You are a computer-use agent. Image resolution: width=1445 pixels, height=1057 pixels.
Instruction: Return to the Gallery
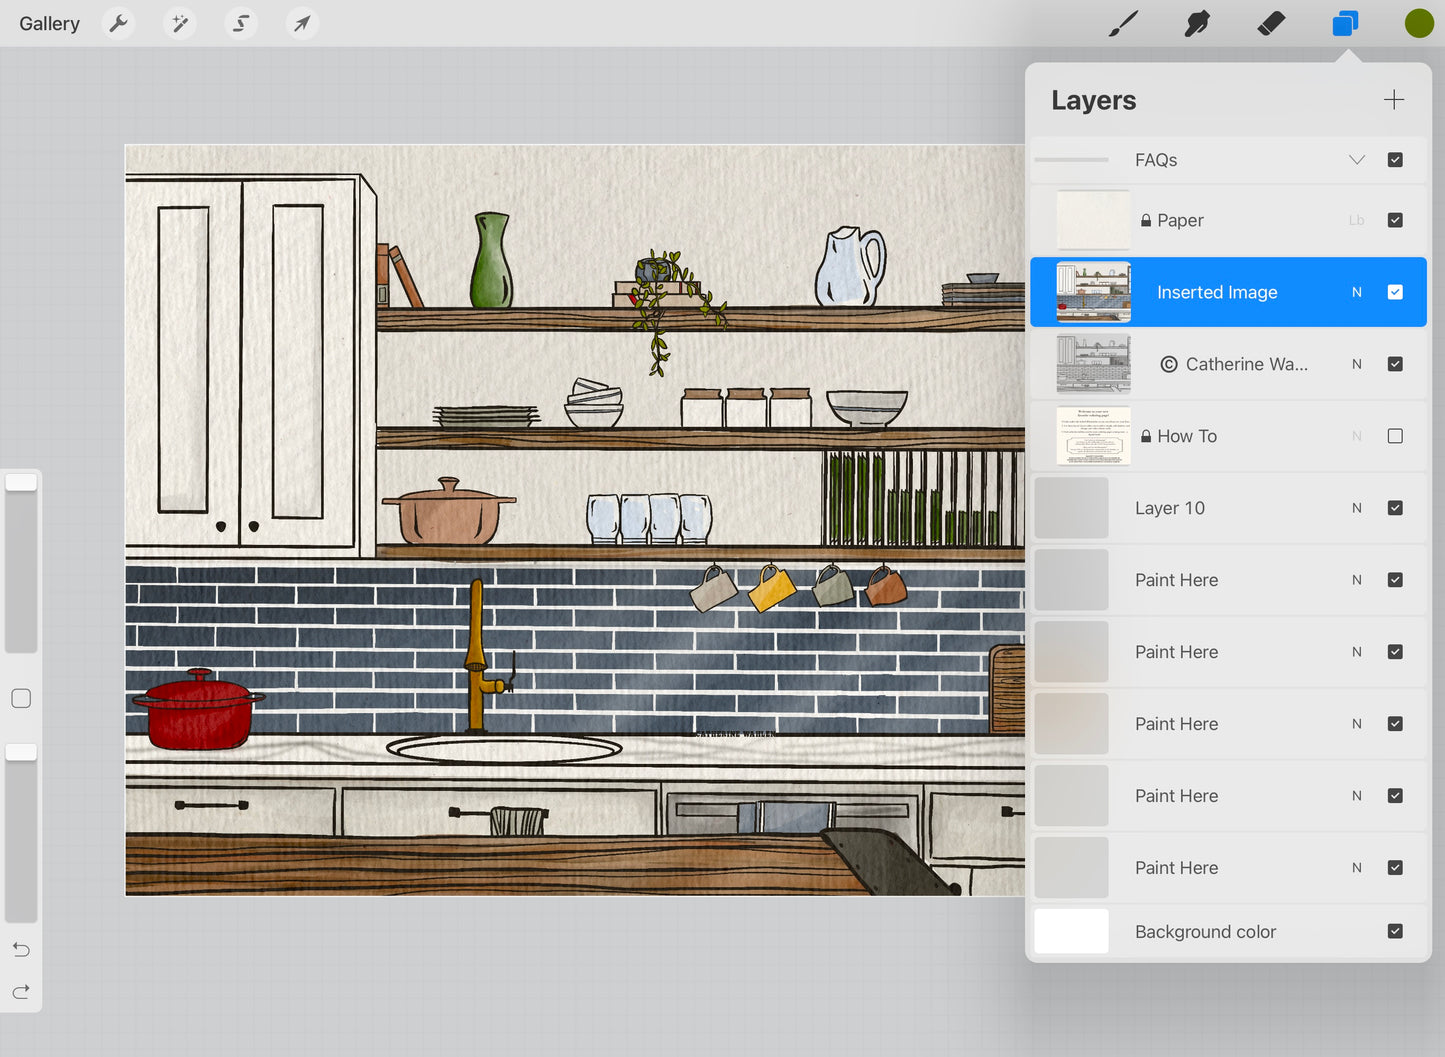pos(49,23)
